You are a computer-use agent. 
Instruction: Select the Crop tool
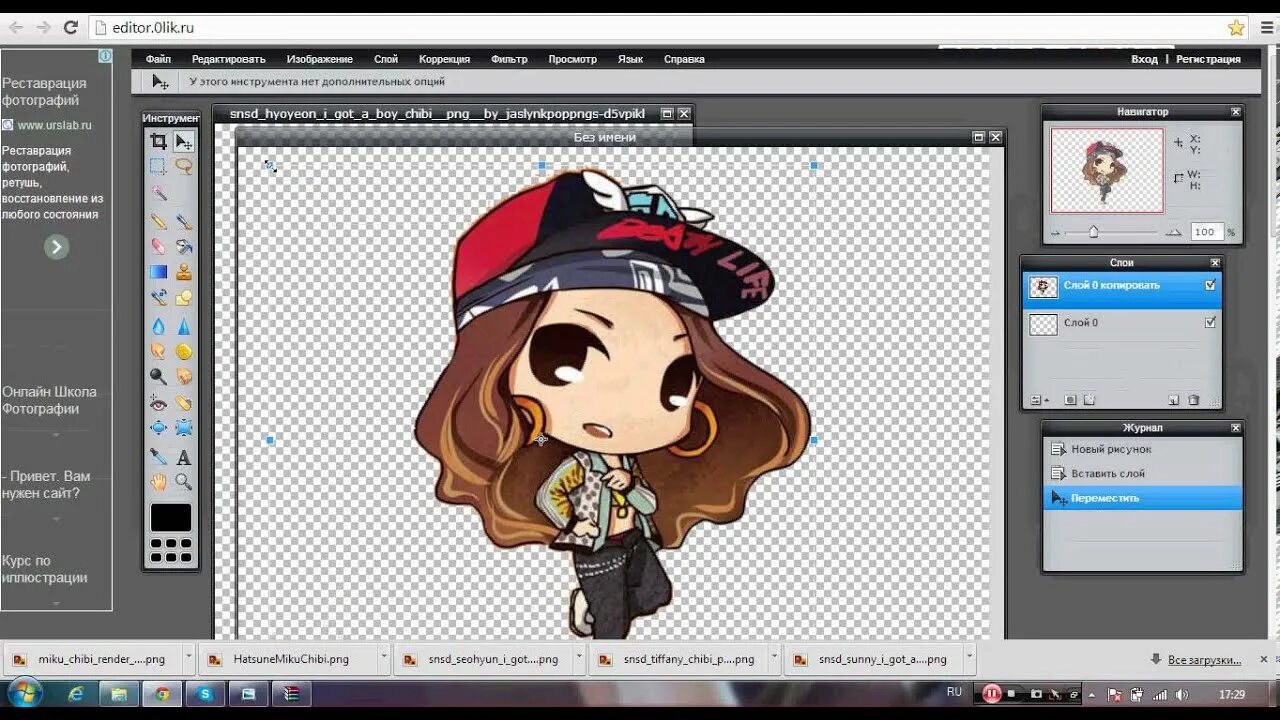pos(158,141)
